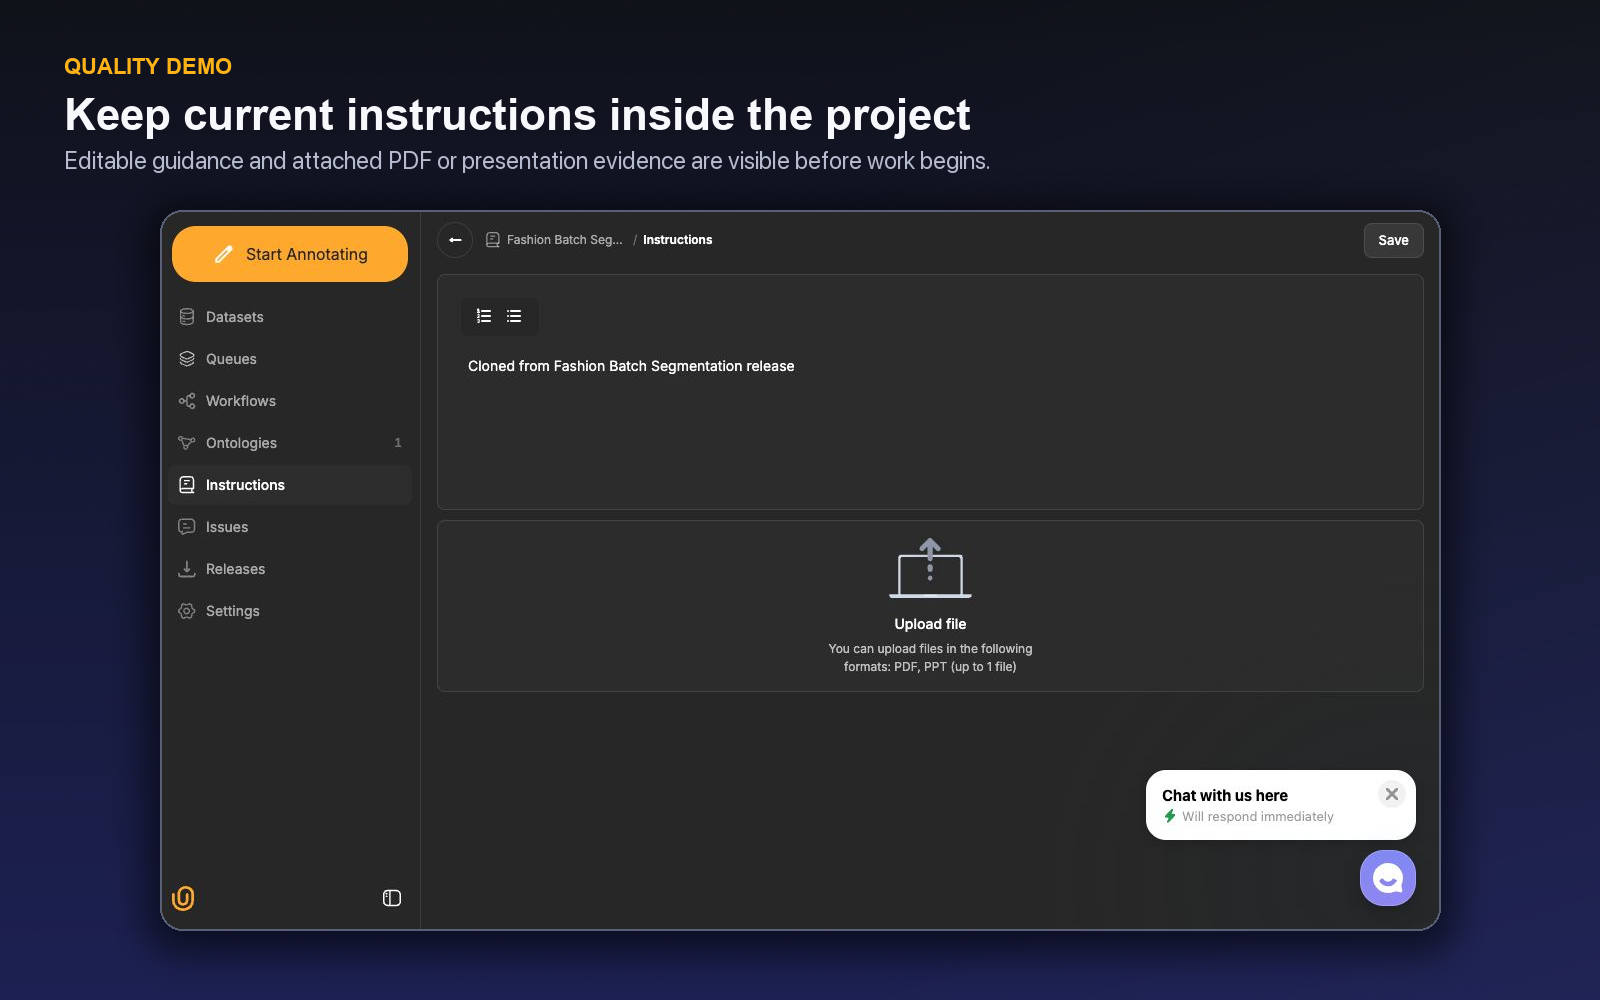Click the orange logo icon in sidebar footer
Viewport: 1600px width, 1000px height.
(183, 898)
